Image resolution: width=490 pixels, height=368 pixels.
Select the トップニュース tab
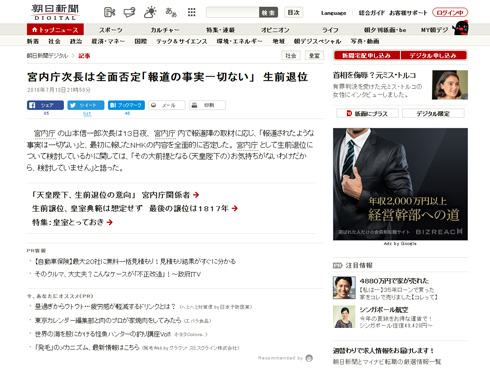pos(55,30)
